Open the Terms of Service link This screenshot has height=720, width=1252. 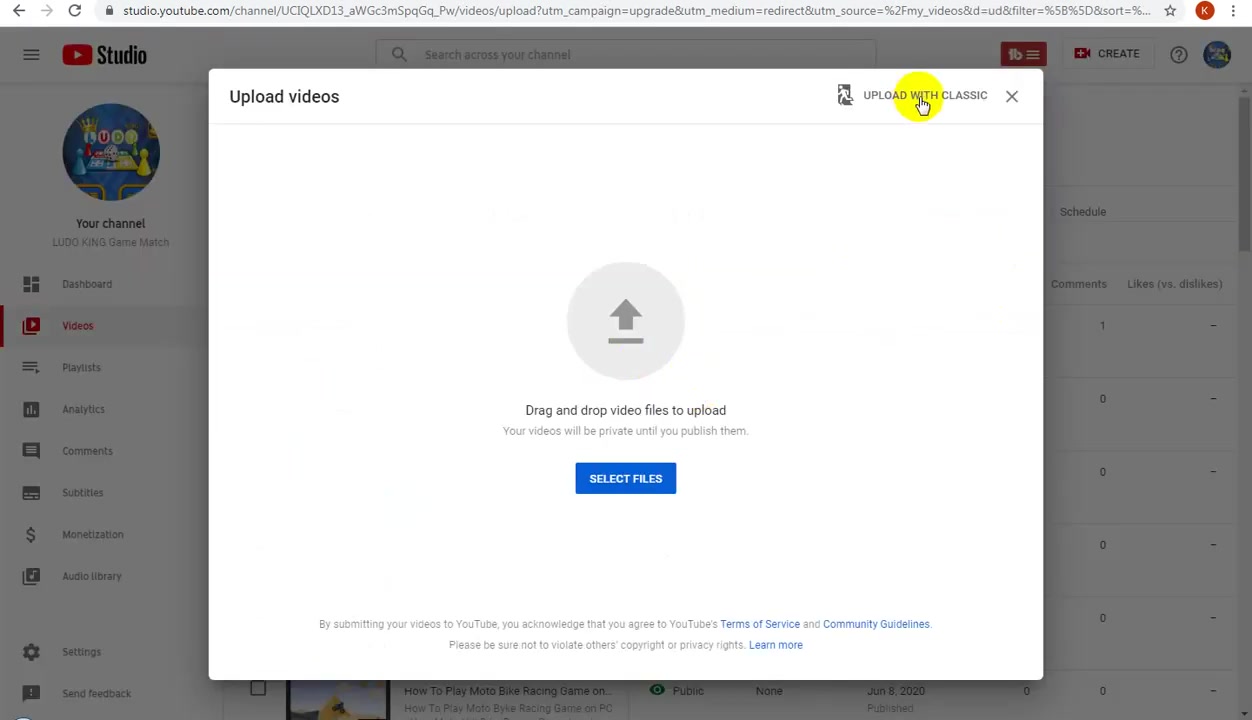pos(760,624)
